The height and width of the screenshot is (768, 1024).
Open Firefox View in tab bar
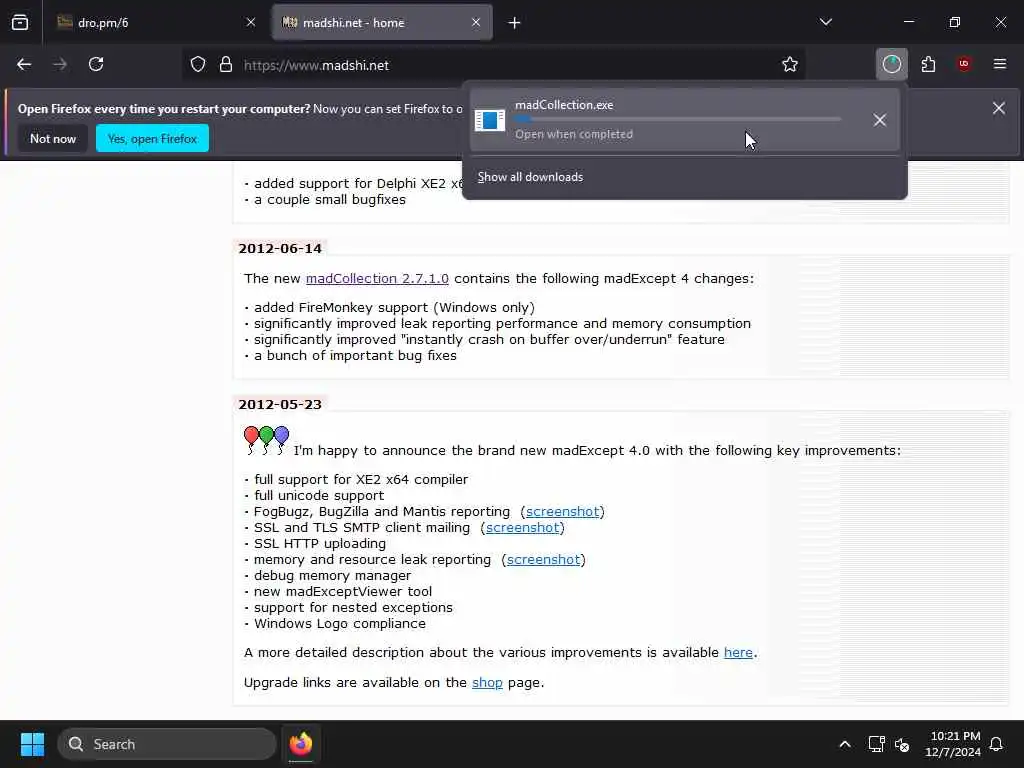[20, 23]
